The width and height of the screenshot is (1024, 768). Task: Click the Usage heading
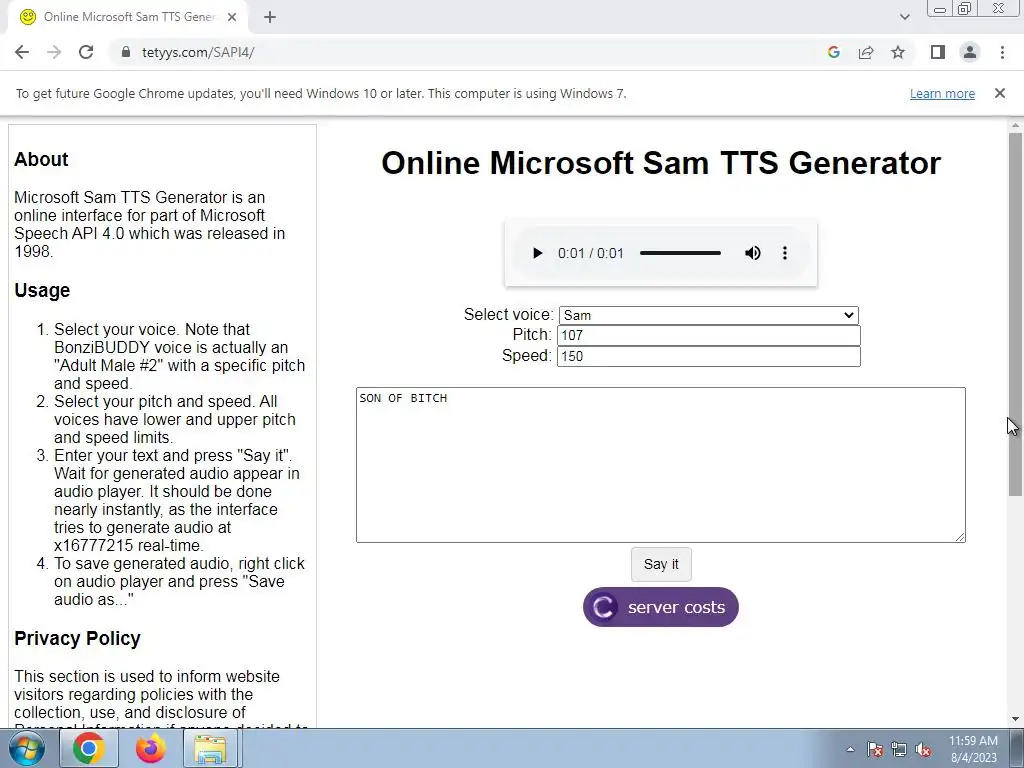(x=42, y=290)
